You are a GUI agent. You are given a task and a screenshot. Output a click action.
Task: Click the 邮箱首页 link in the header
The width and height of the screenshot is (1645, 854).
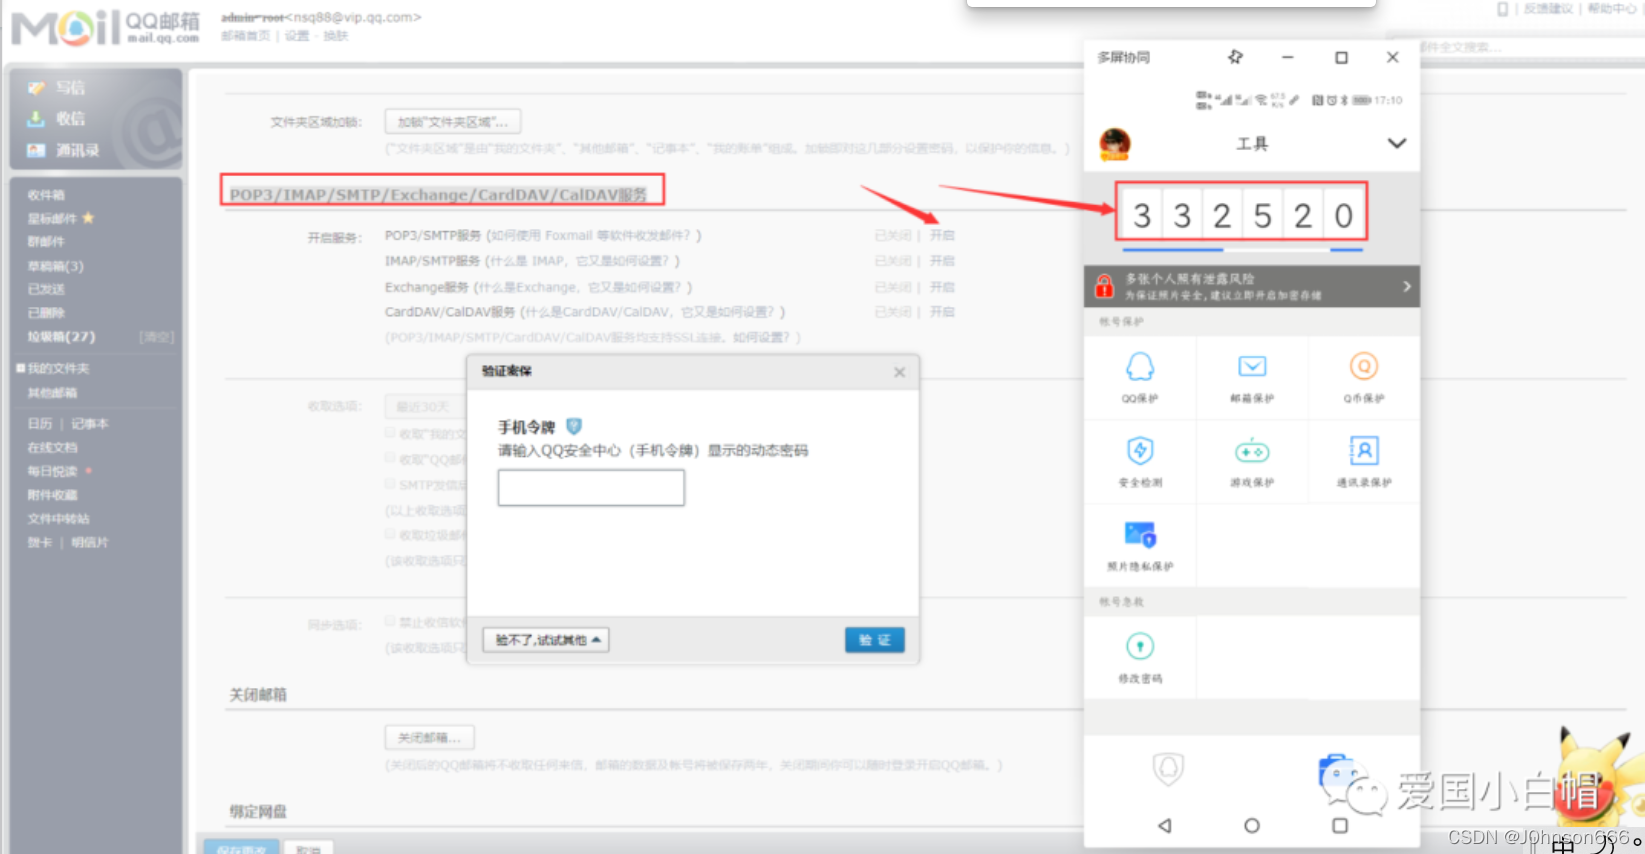(x=245, y=36)
